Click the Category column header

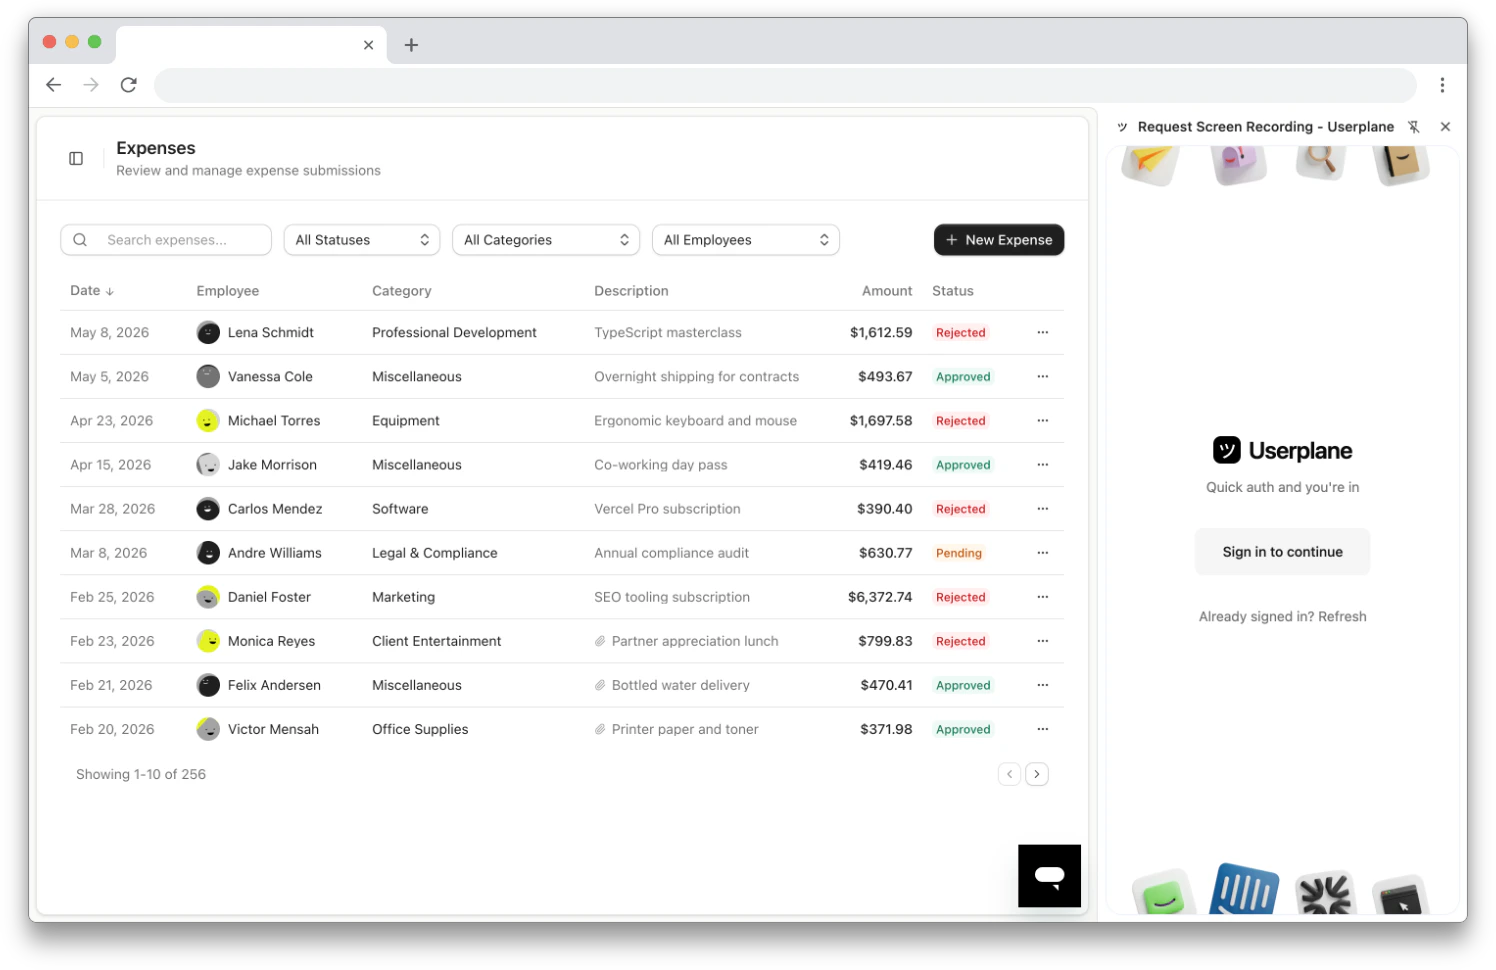coord(402,291)
